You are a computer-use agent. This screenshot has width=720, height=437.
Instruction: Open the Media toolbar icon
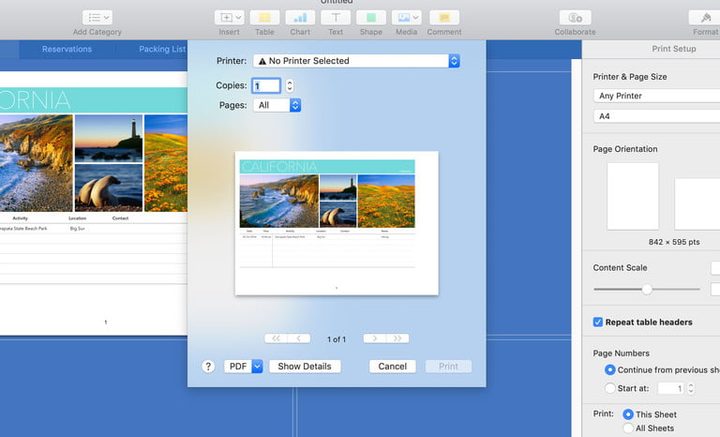pyautogui.click(x=406, y=18)
